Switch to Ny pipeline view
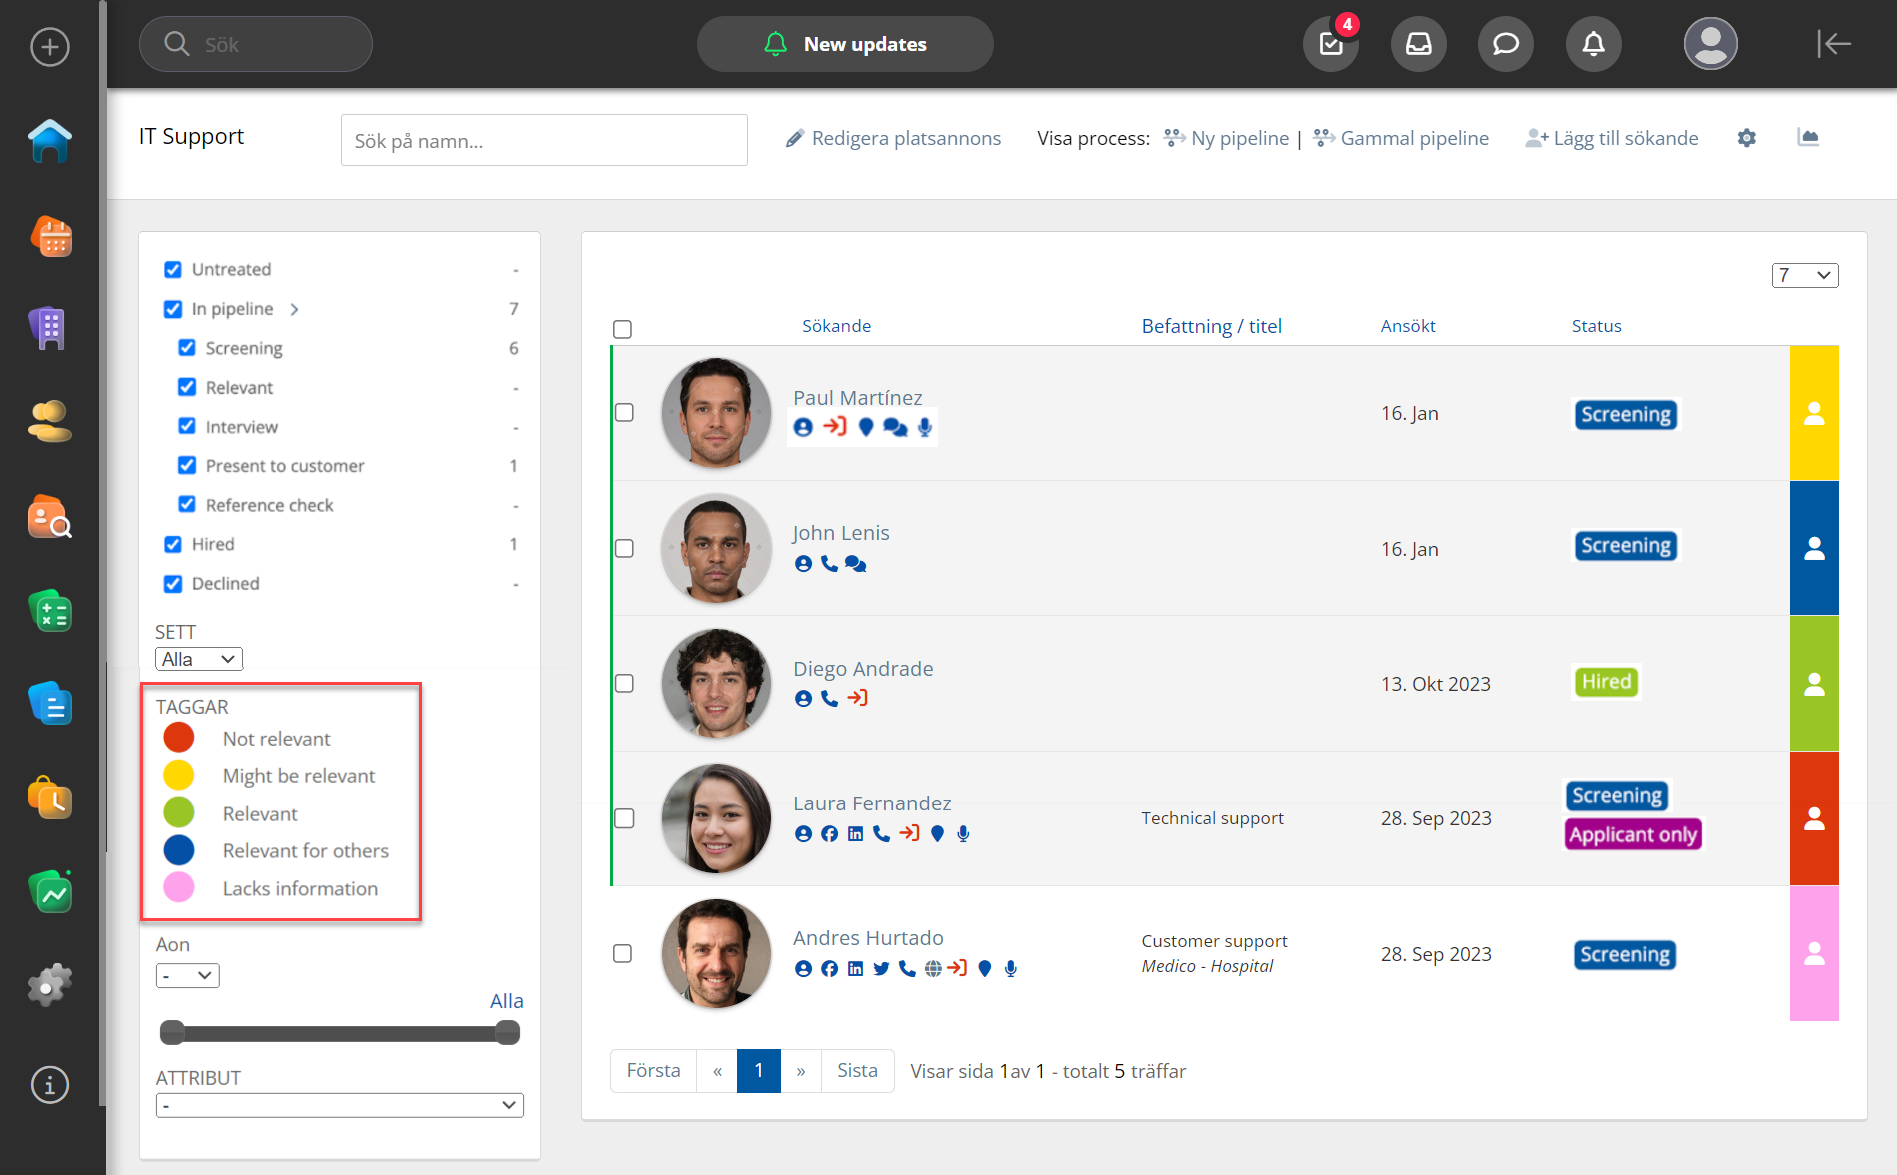The width and height of the screenshot is (1897, 1175). 1227,138
